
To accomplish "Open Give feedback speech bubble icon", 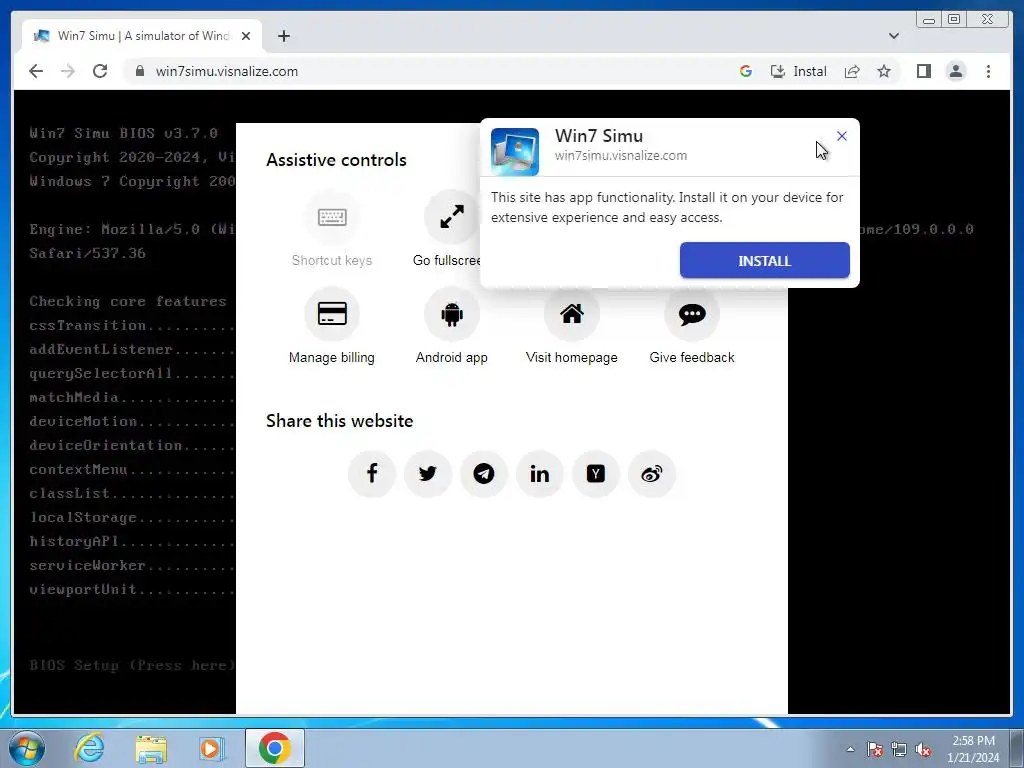I will coord(692,313).
